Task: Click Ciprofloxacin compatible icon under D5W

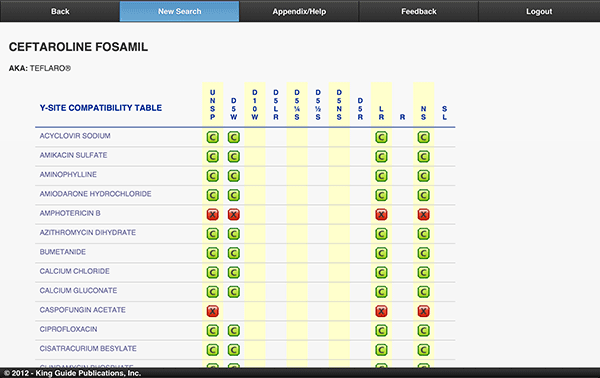Action: pos(234,330)
